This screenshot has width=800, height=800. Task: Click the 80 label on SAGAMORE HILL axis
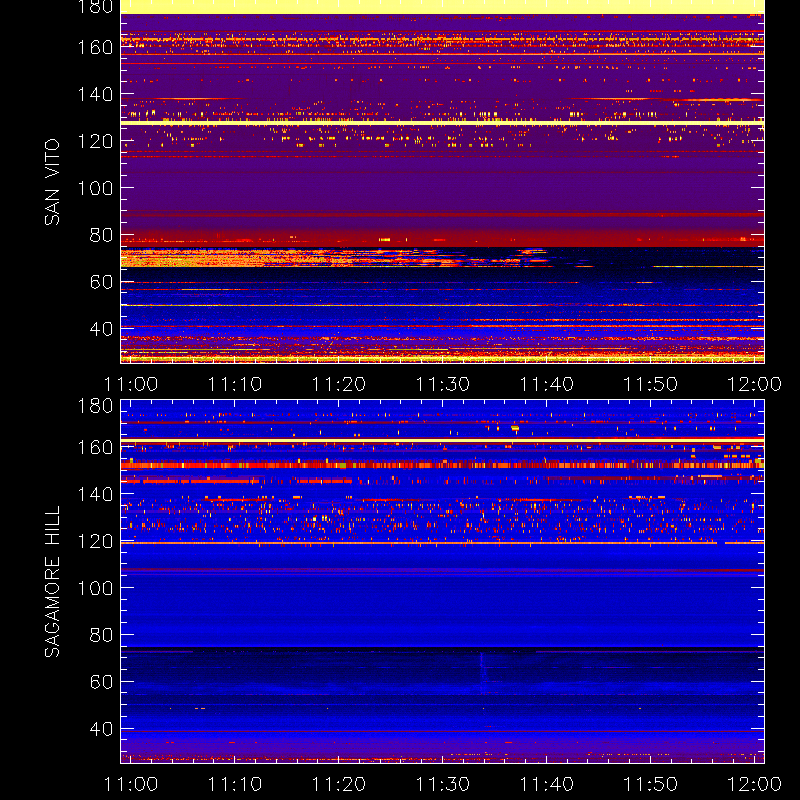(101, 635)
